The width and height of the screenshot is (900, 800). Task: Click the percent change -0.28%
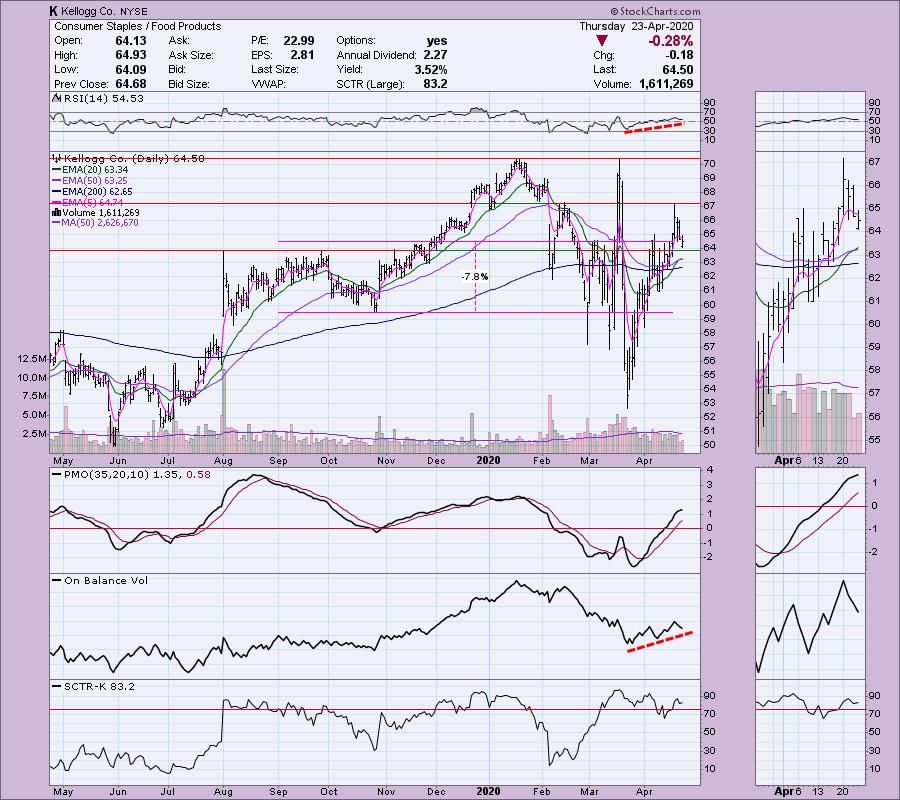(670, 41)
